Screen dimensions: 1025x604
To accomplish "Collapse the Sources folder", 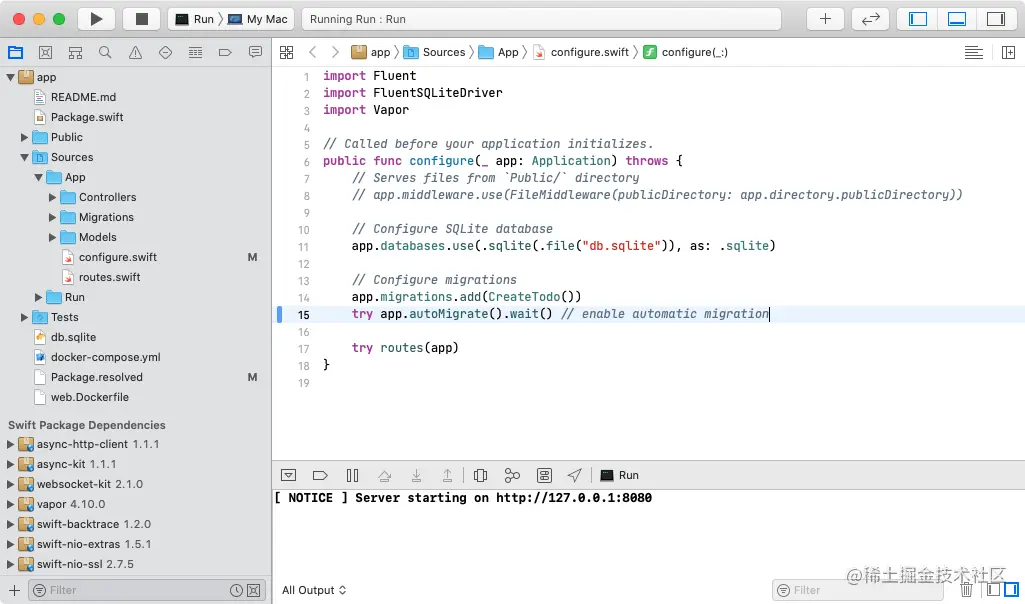I will click(x=24, y=158).
